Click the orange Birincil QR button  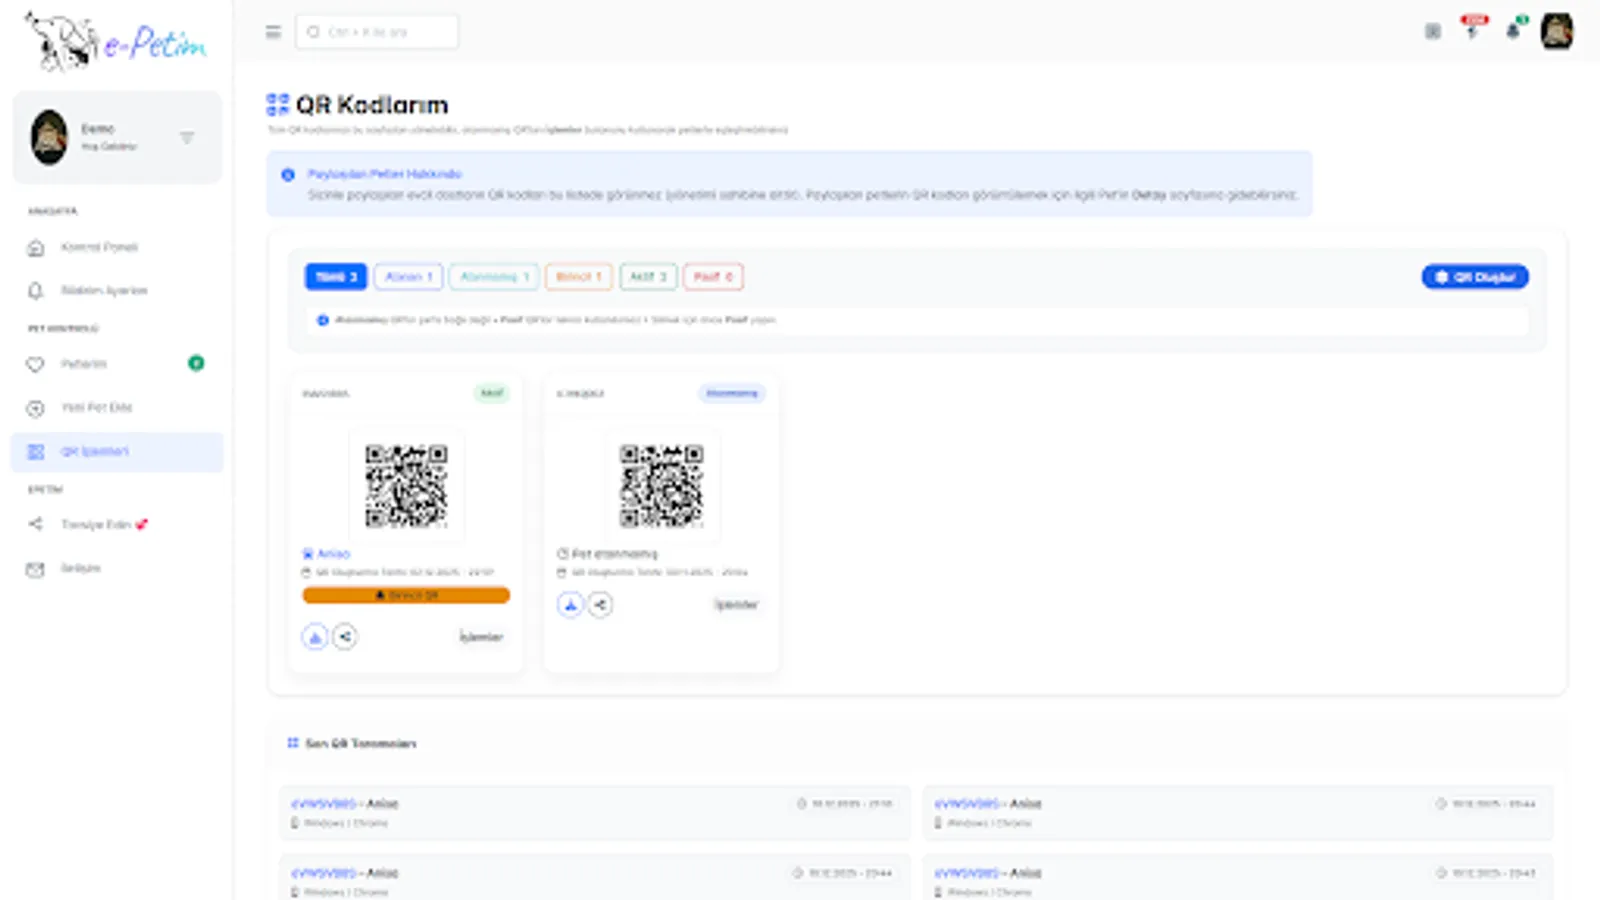tap(406, 595)
